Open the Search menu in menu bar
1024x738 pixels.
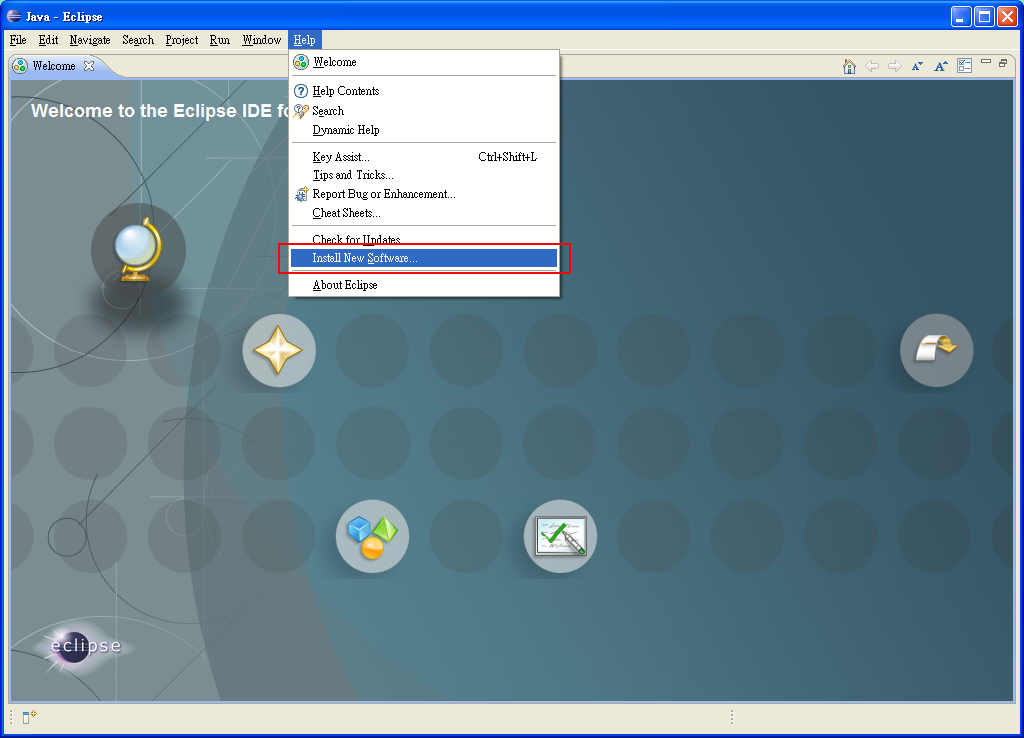point(138,40)
